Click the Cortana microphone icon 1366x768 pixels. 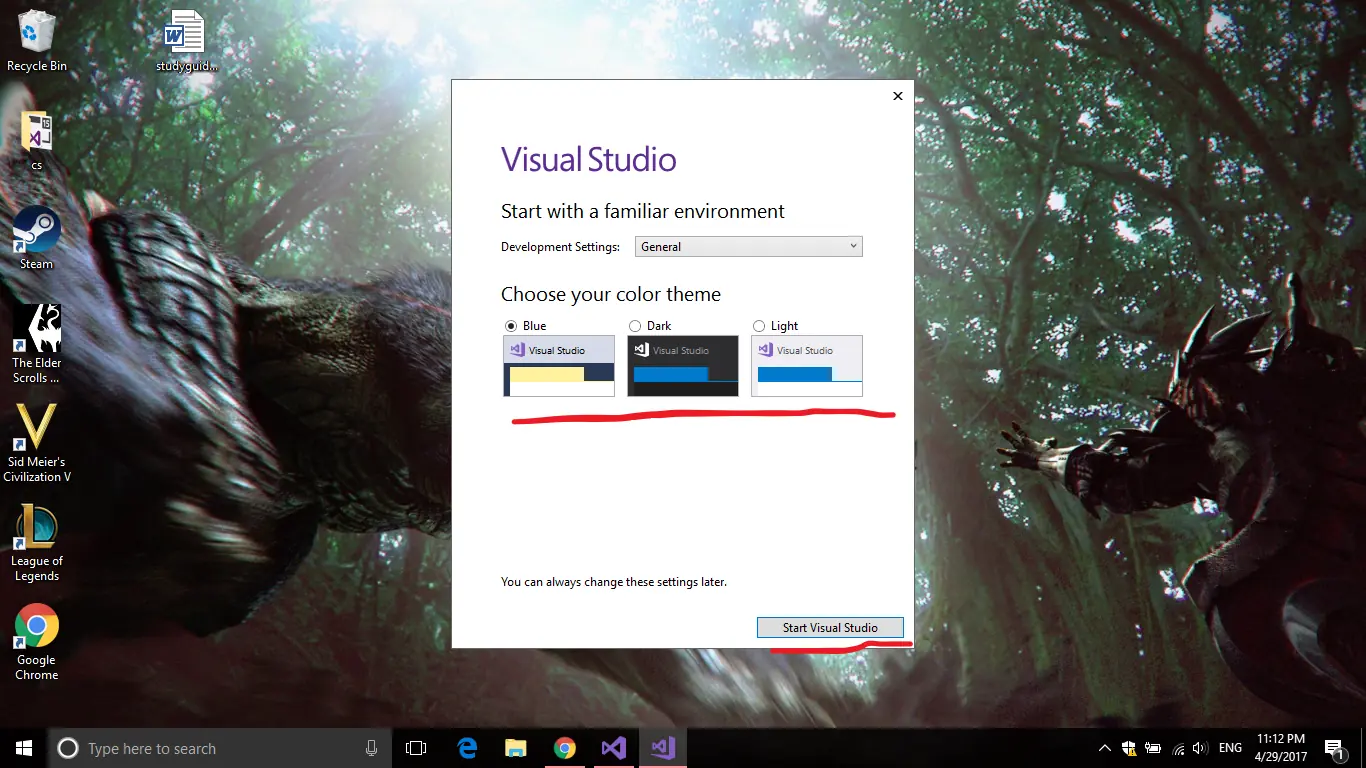pyautogui.click(x=371, y=748)
